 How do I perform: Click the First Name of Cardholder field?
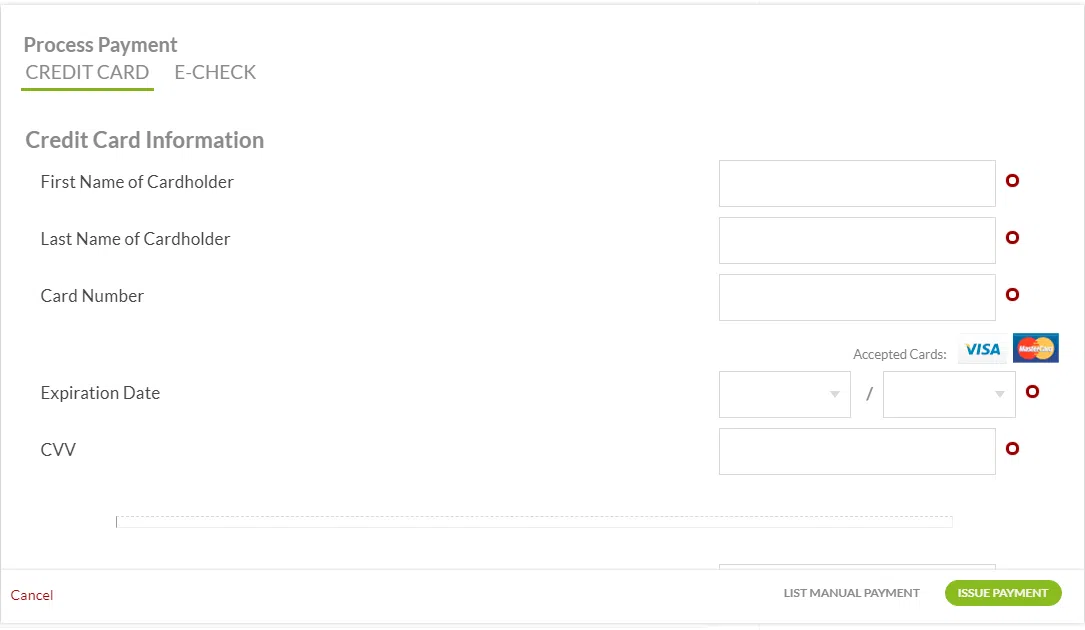856,183
